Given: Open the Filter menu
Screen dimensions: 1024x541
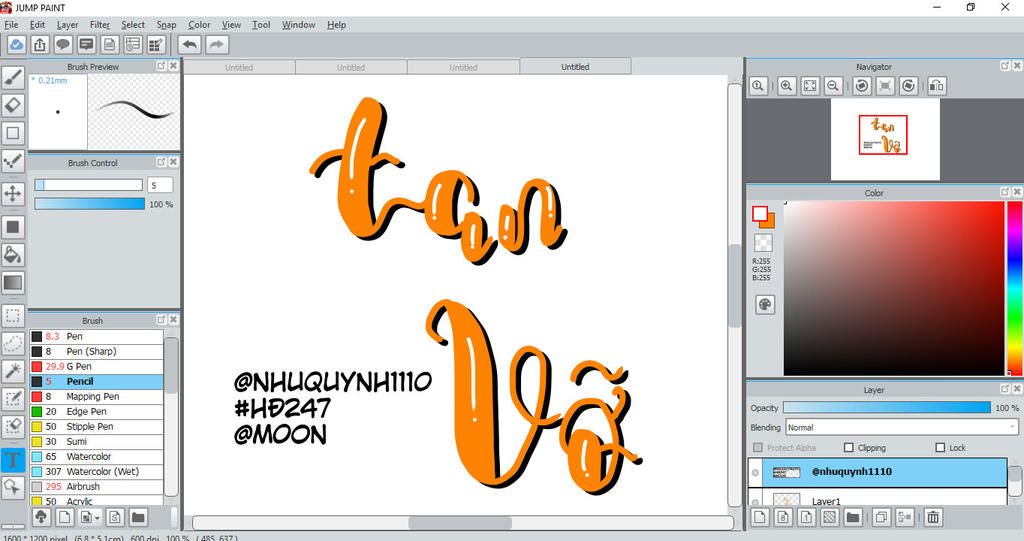Looking at the screenshot, I should coord(100,25).
